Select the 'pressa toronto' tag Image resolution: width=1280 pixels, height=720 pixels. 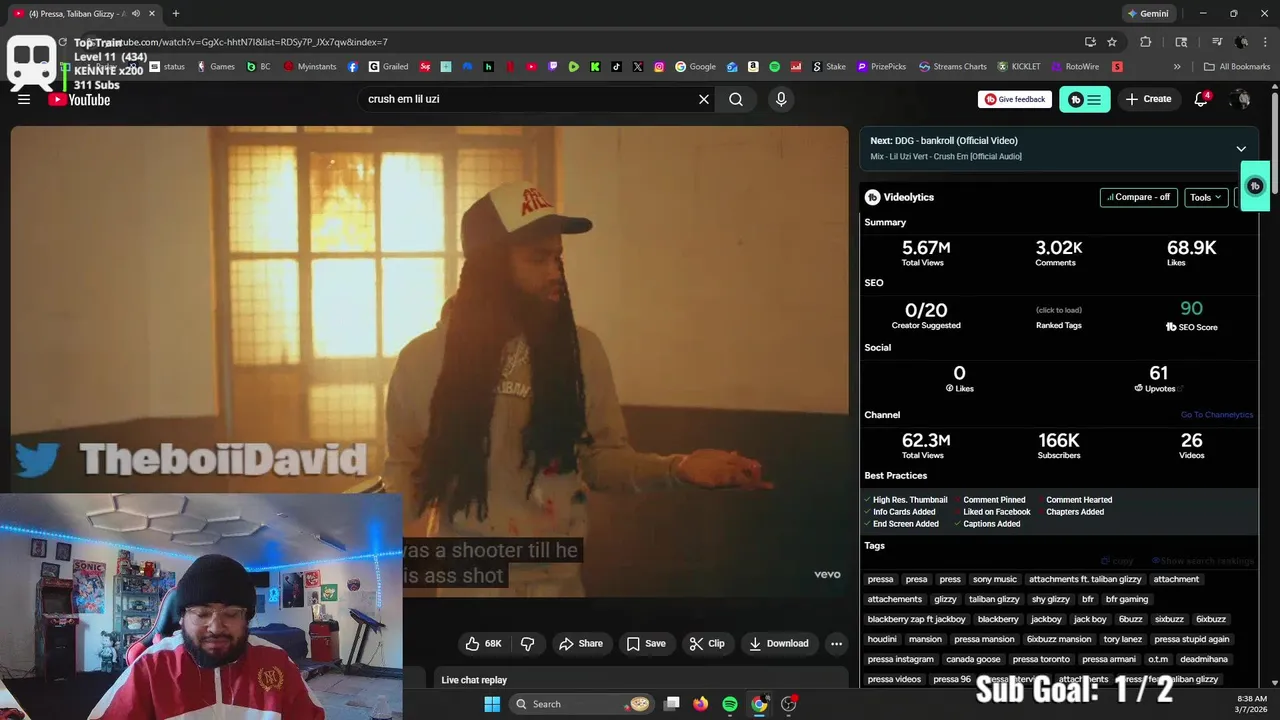(1041, 659)
